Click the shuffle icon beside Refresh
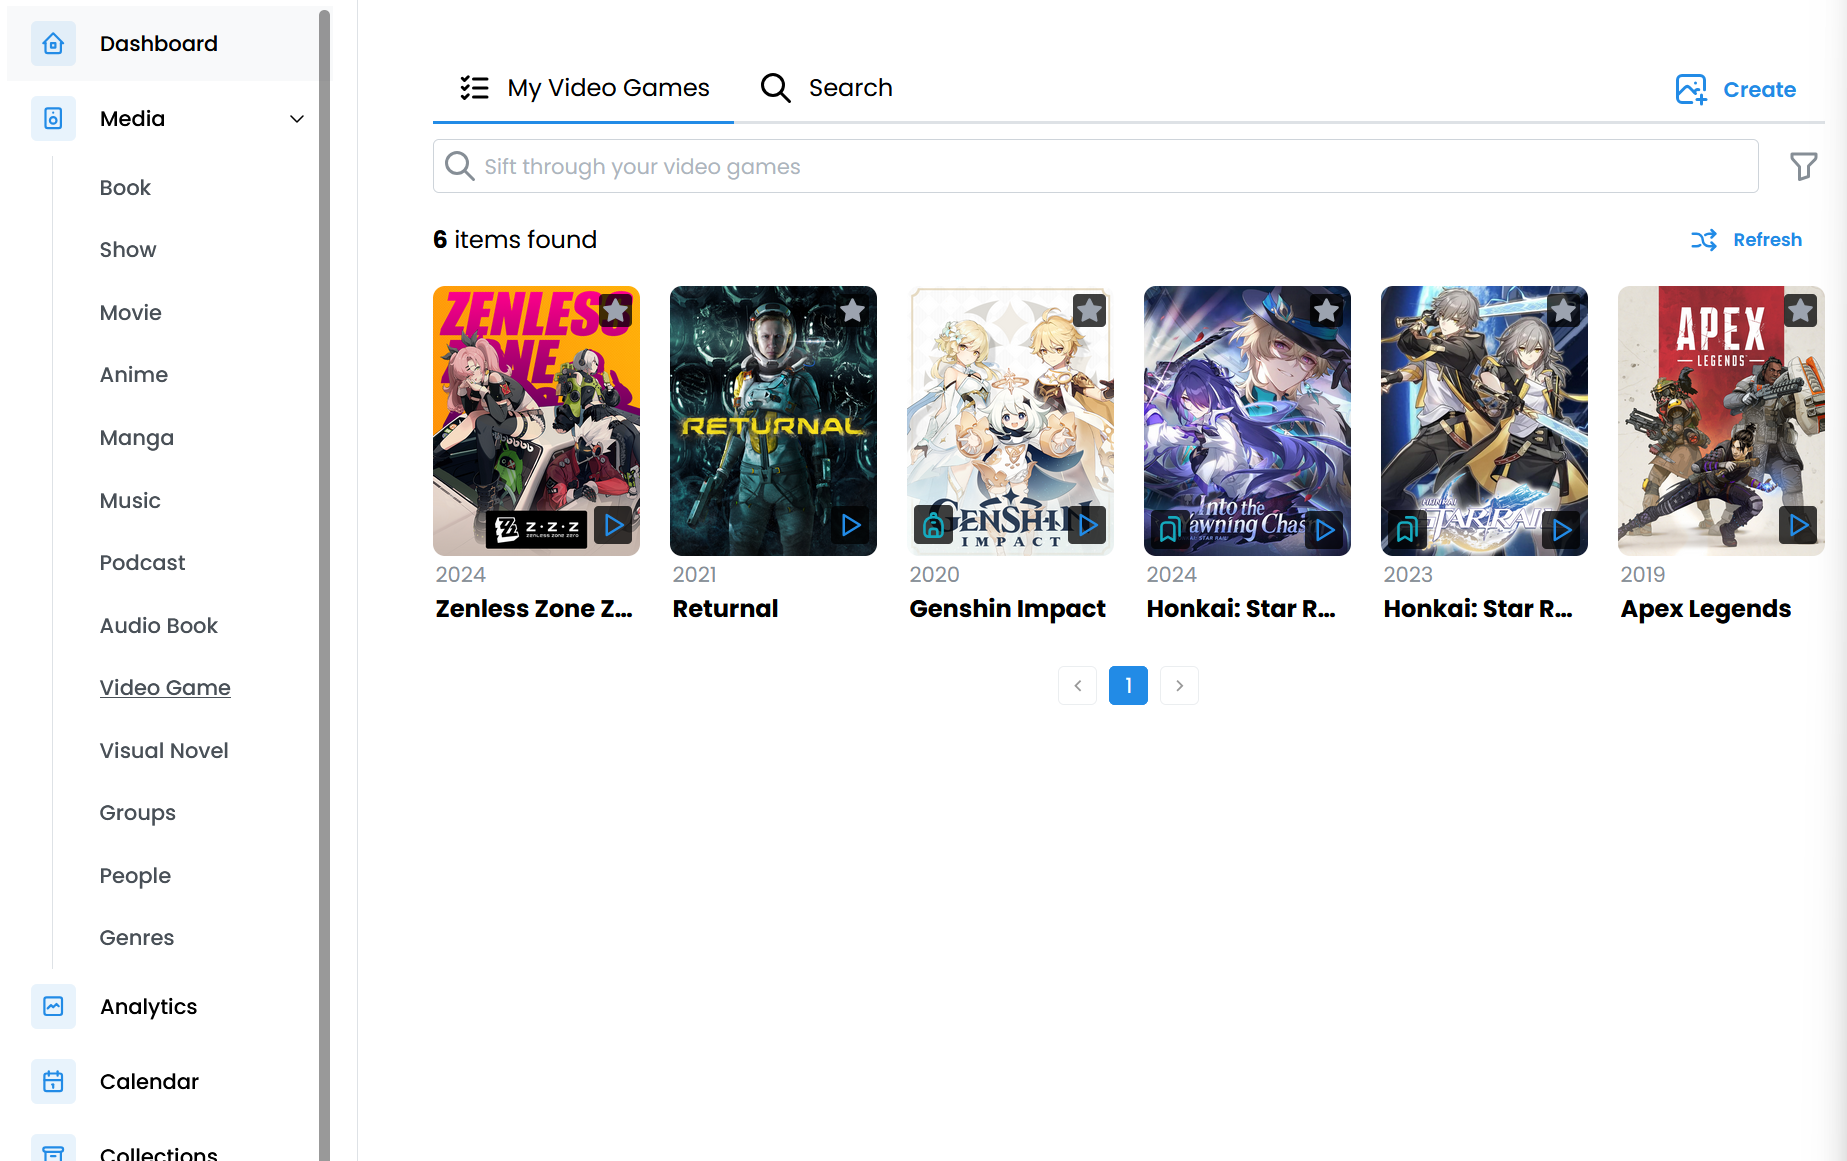 1704,240
